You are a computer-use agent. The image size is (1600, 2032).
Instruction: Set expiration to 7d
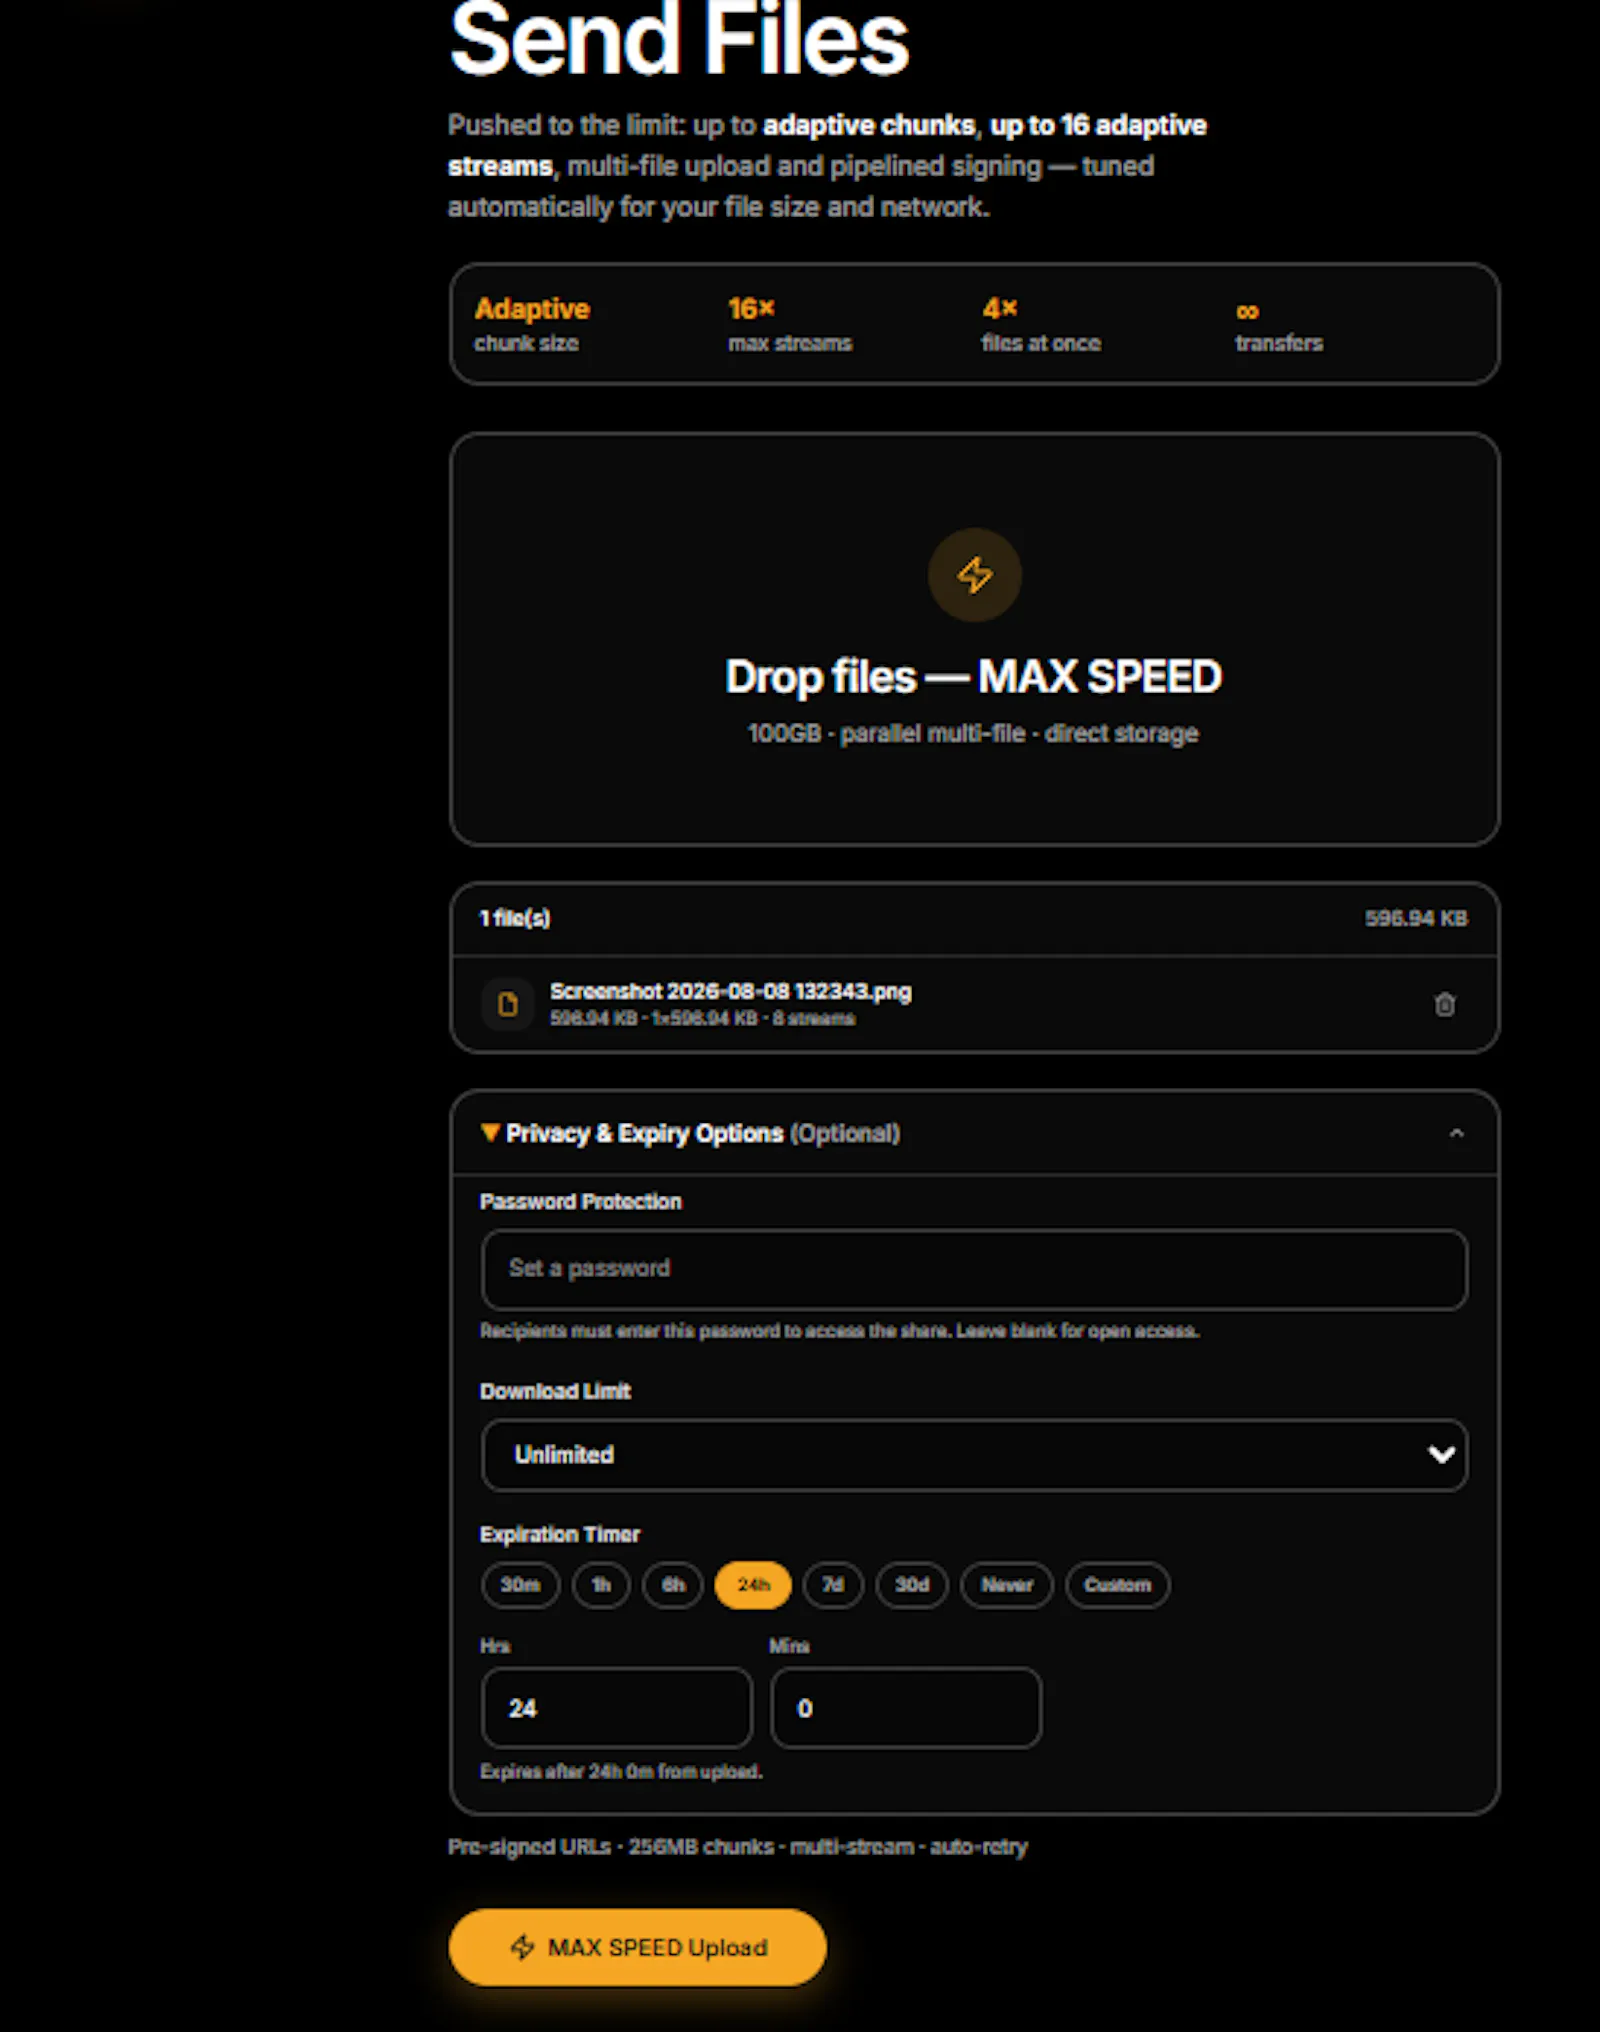click(833, 1585)
